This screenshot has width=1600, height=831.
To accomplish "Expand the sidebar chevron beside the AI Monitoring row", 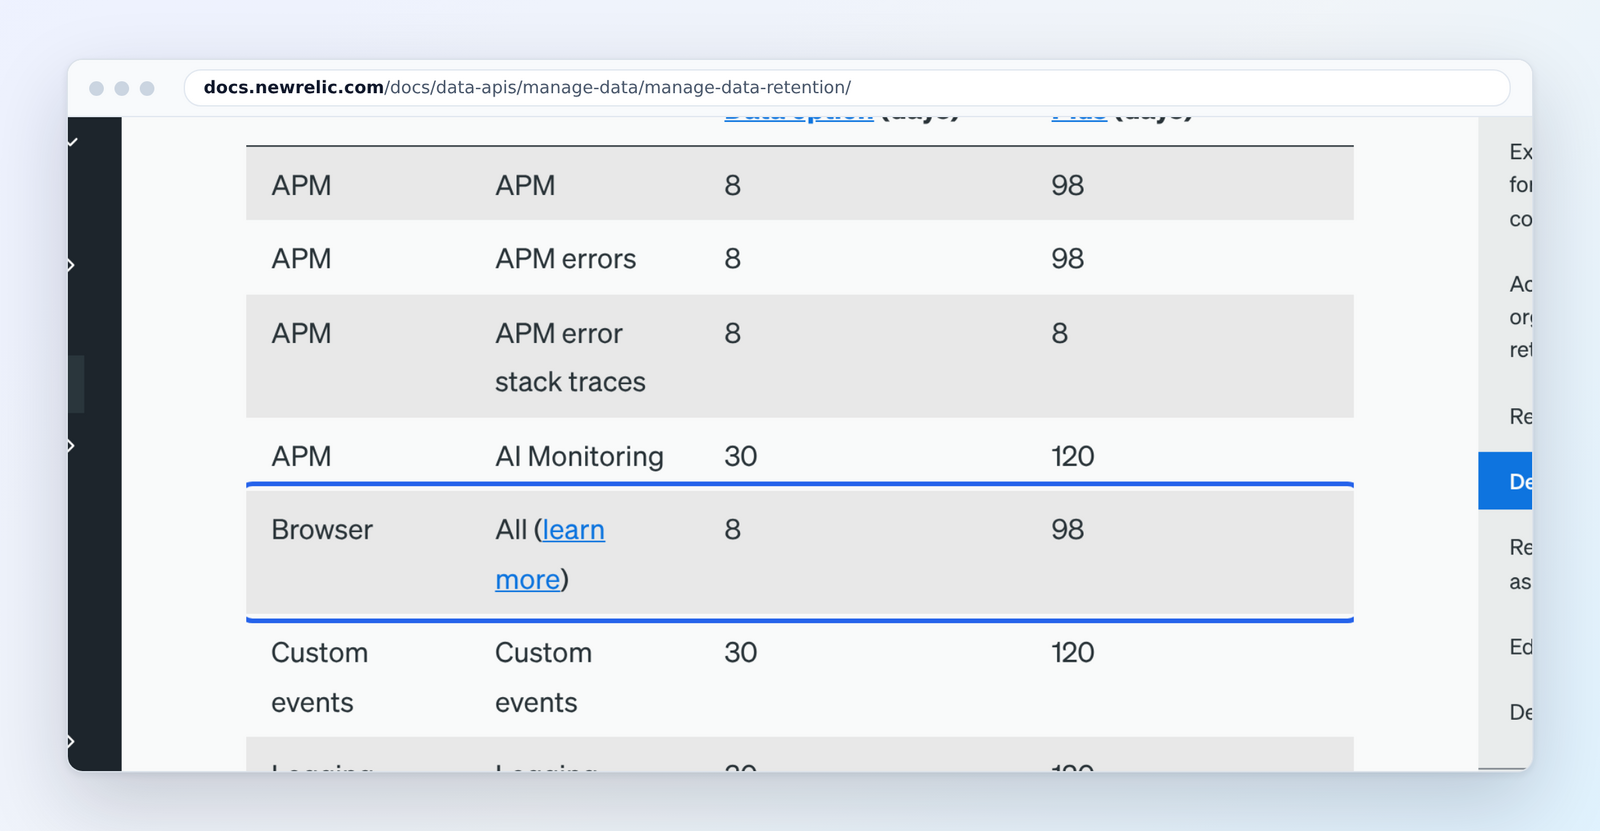I will pyautogui.click(x=71, y=445).
